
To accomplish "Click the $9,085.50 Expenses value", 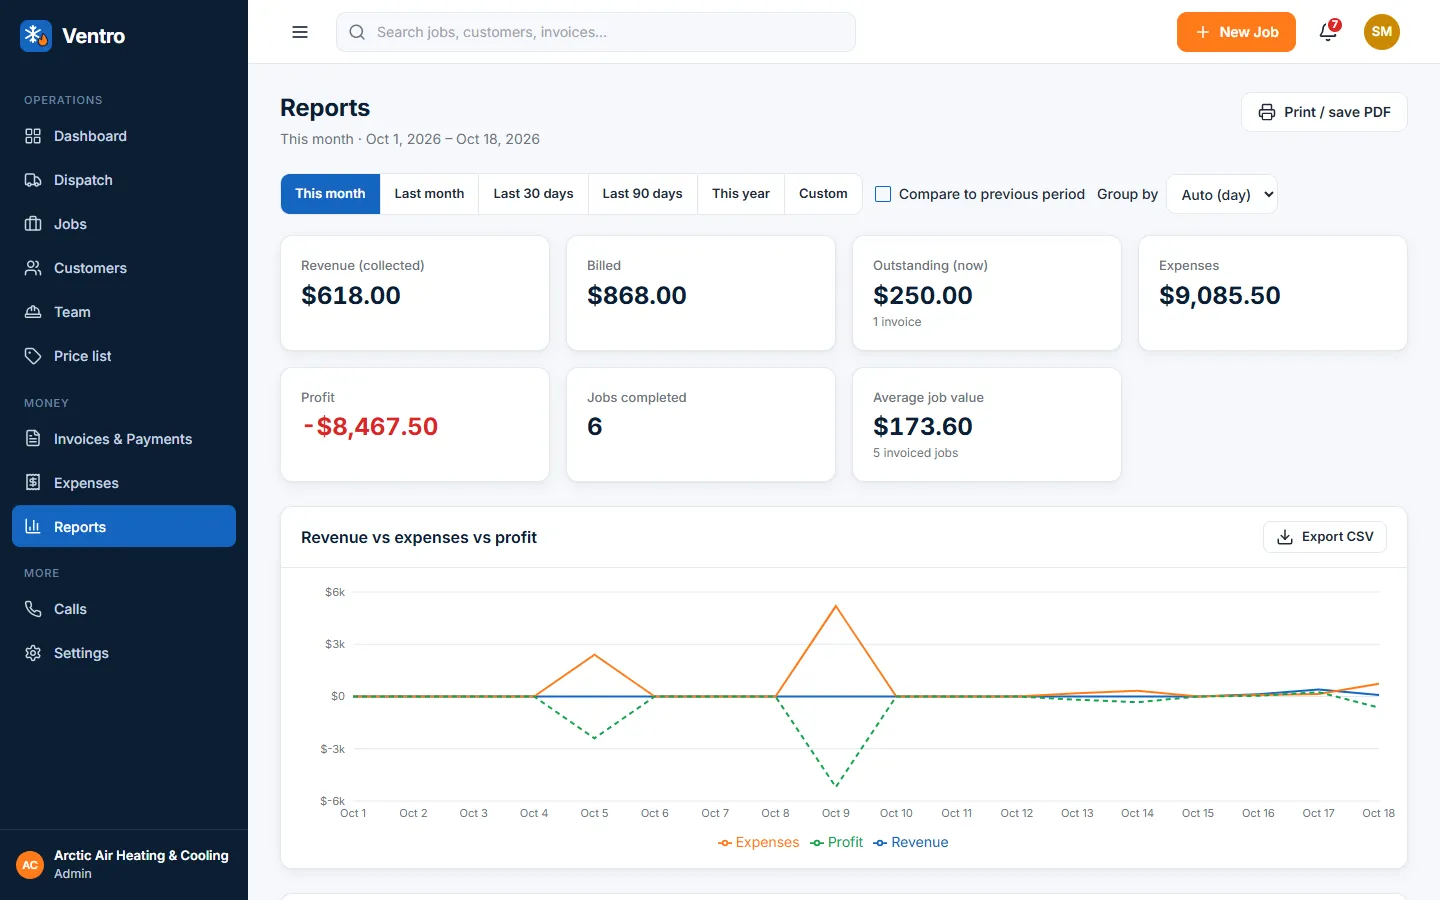I will (x=1220, y=295).
